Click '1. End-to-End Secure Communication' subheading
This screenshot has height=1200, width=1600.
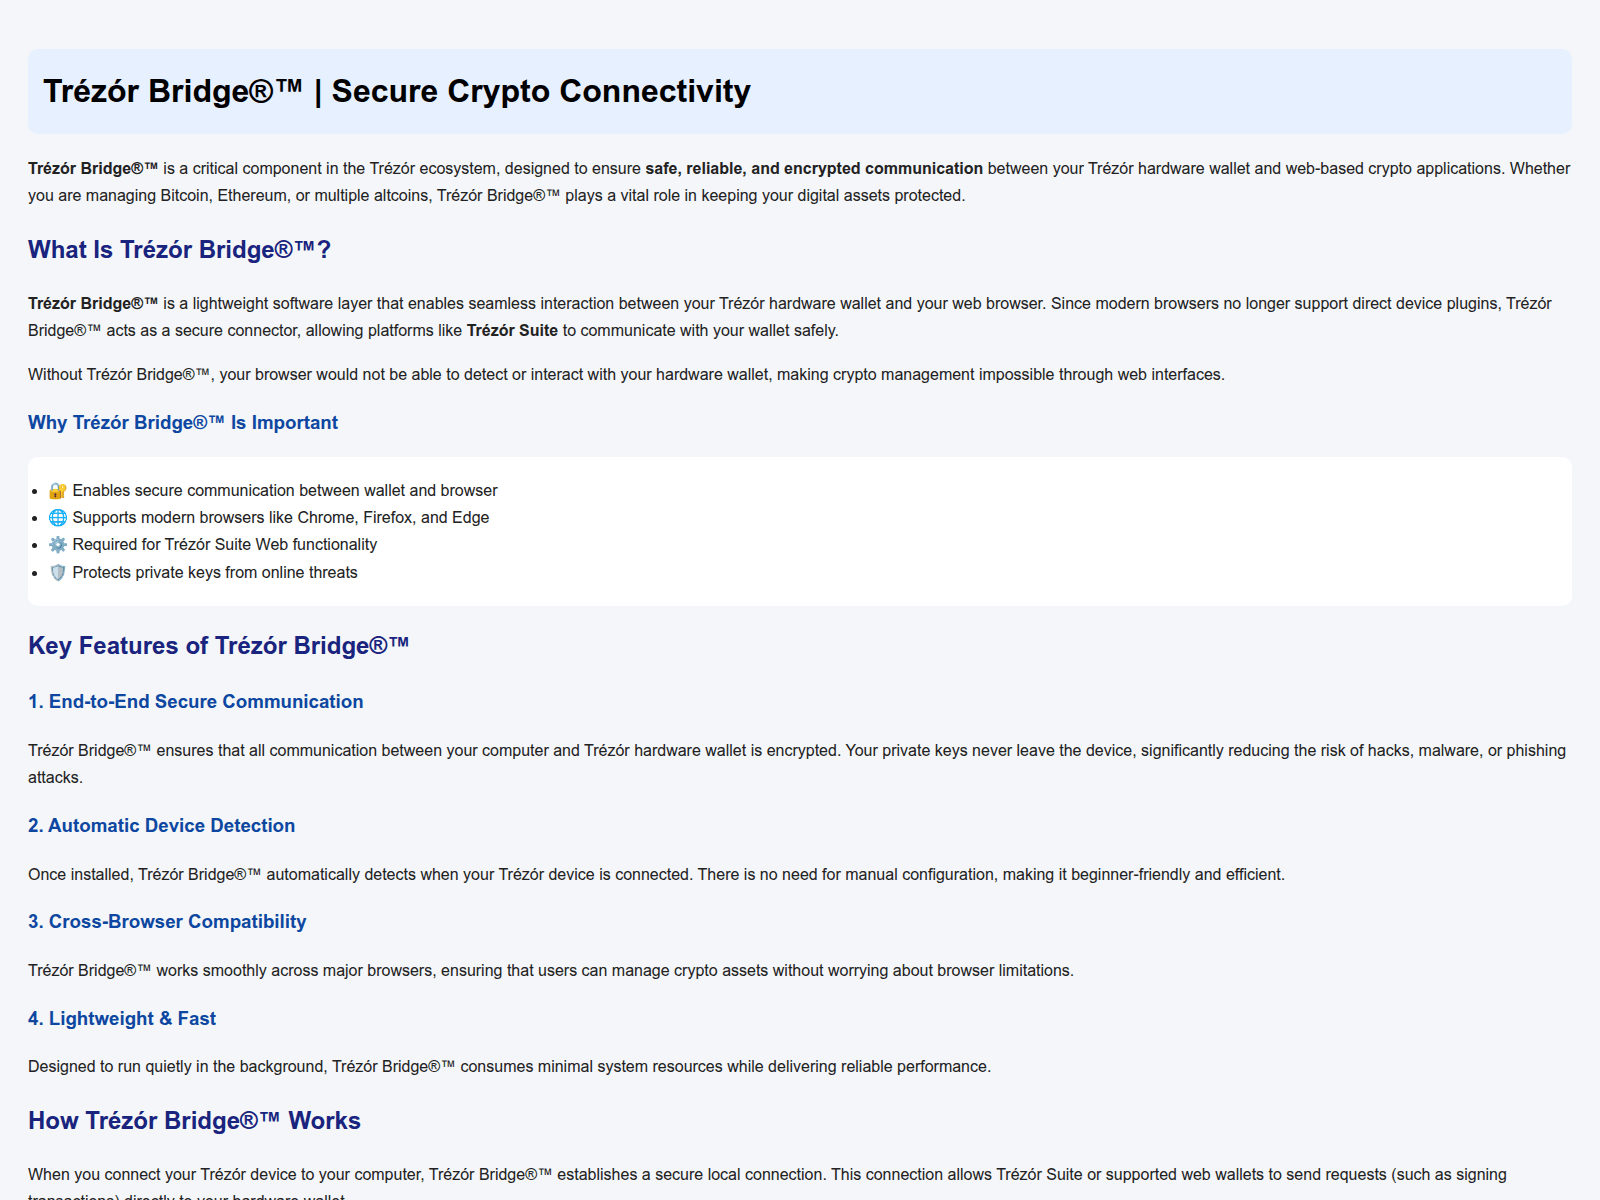pos(196,702)
